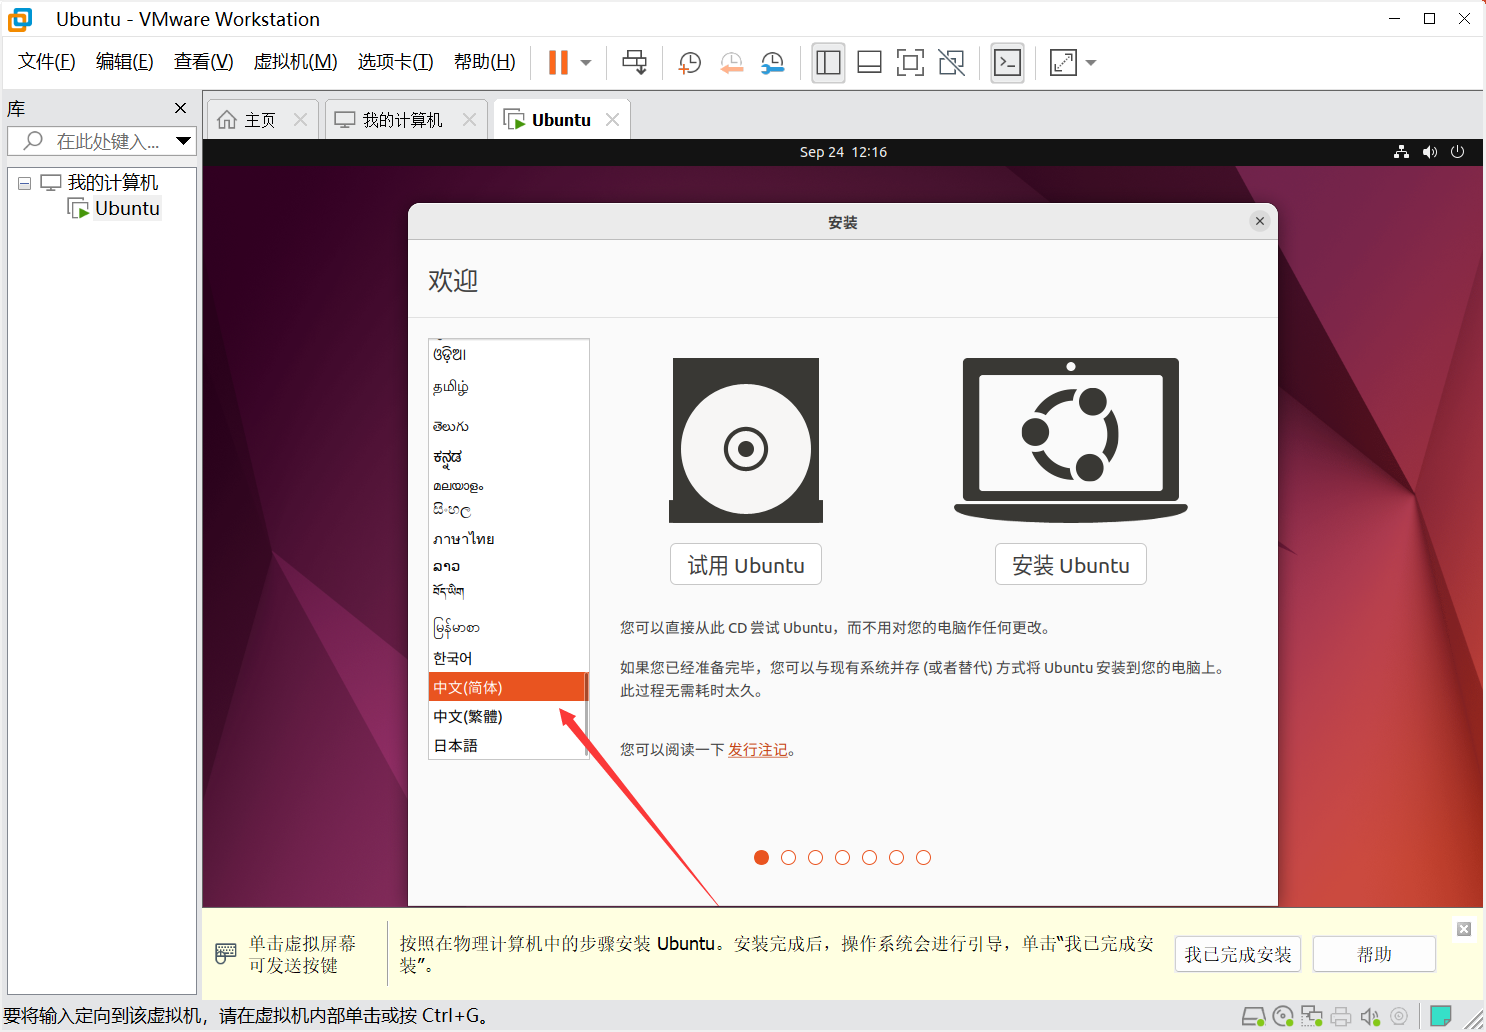Open the snapshot manager icon with wrench
The width and height of the screenshot is (1486, 1032).
[x=773, y=63]
